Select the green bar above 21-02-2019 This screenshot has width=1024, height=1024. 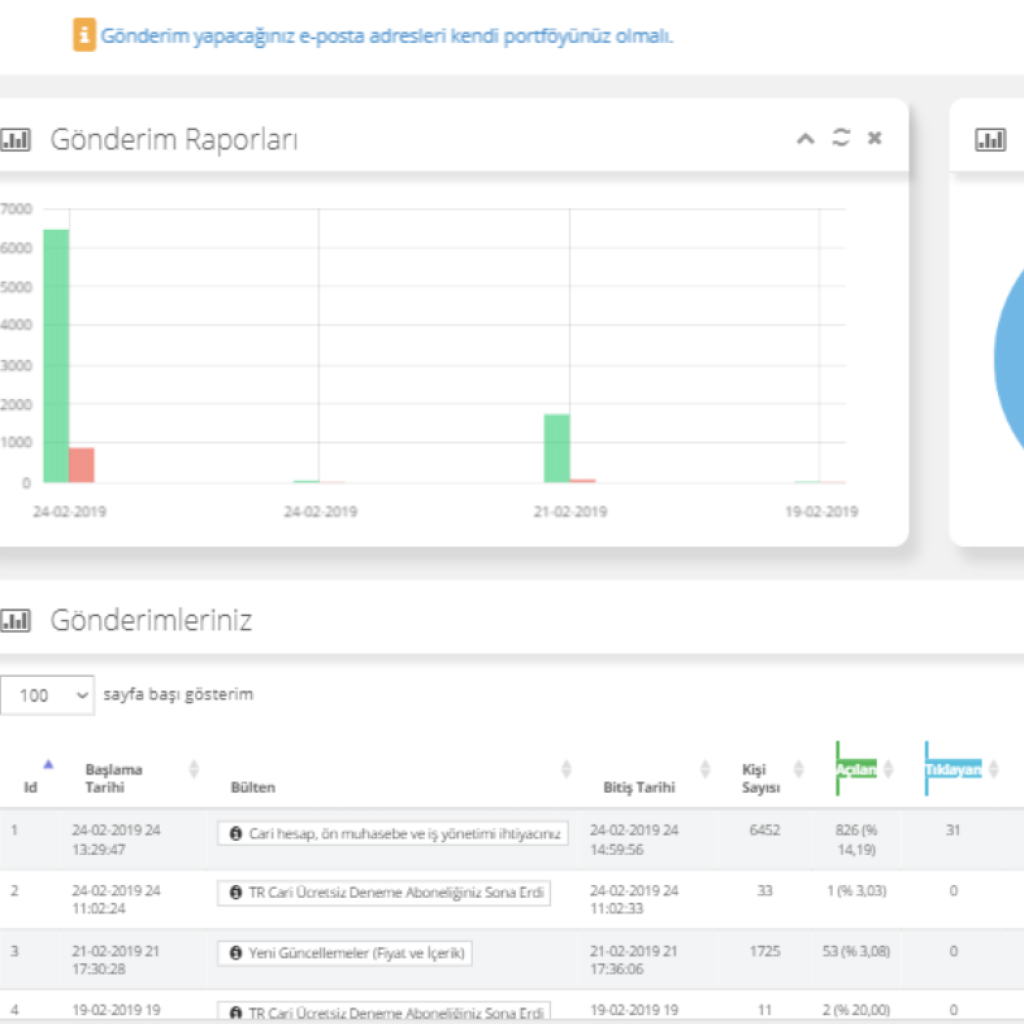557,448
